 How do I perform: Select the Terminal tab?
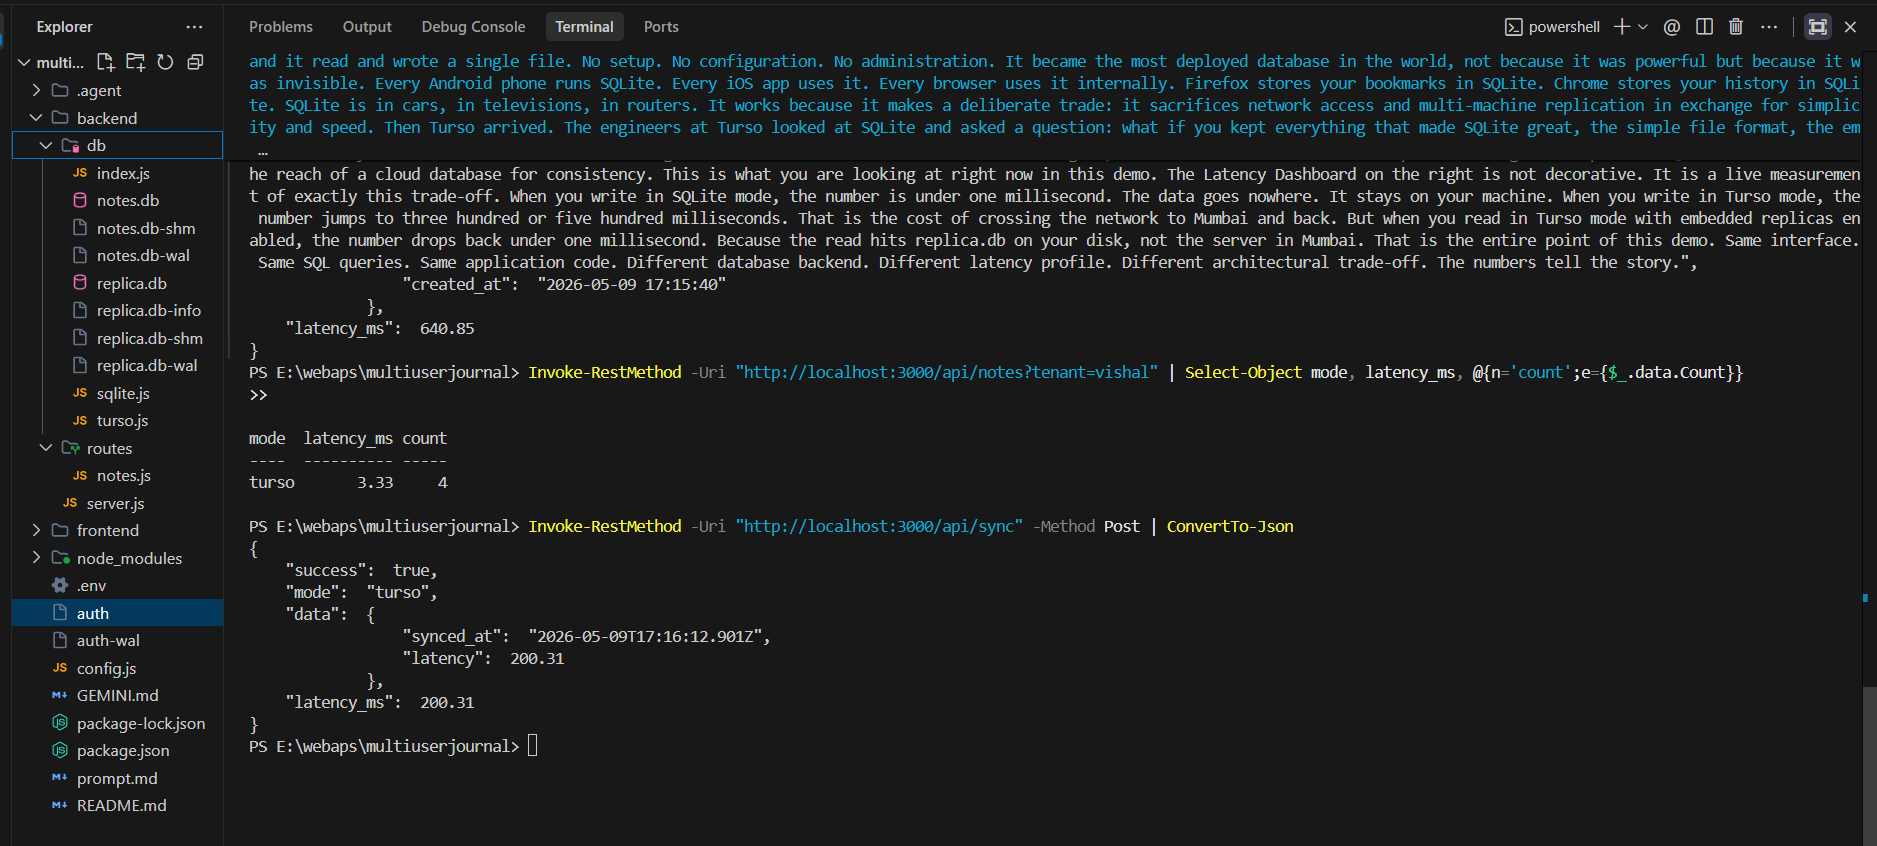tap(584, 27)
